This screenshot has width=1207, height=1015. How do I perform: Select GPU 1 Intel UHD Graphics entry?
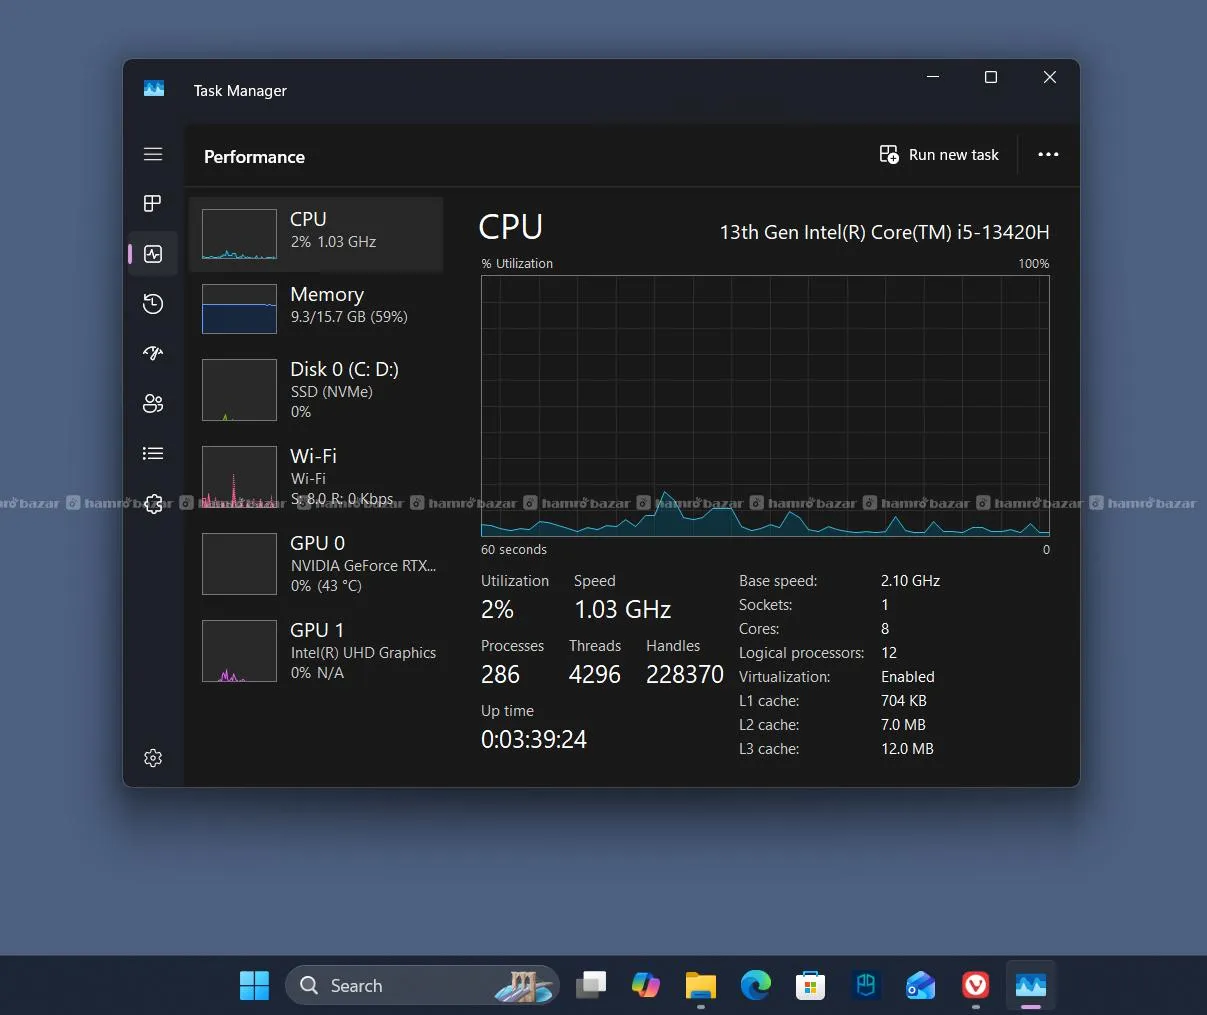click(x=316, y=651)
